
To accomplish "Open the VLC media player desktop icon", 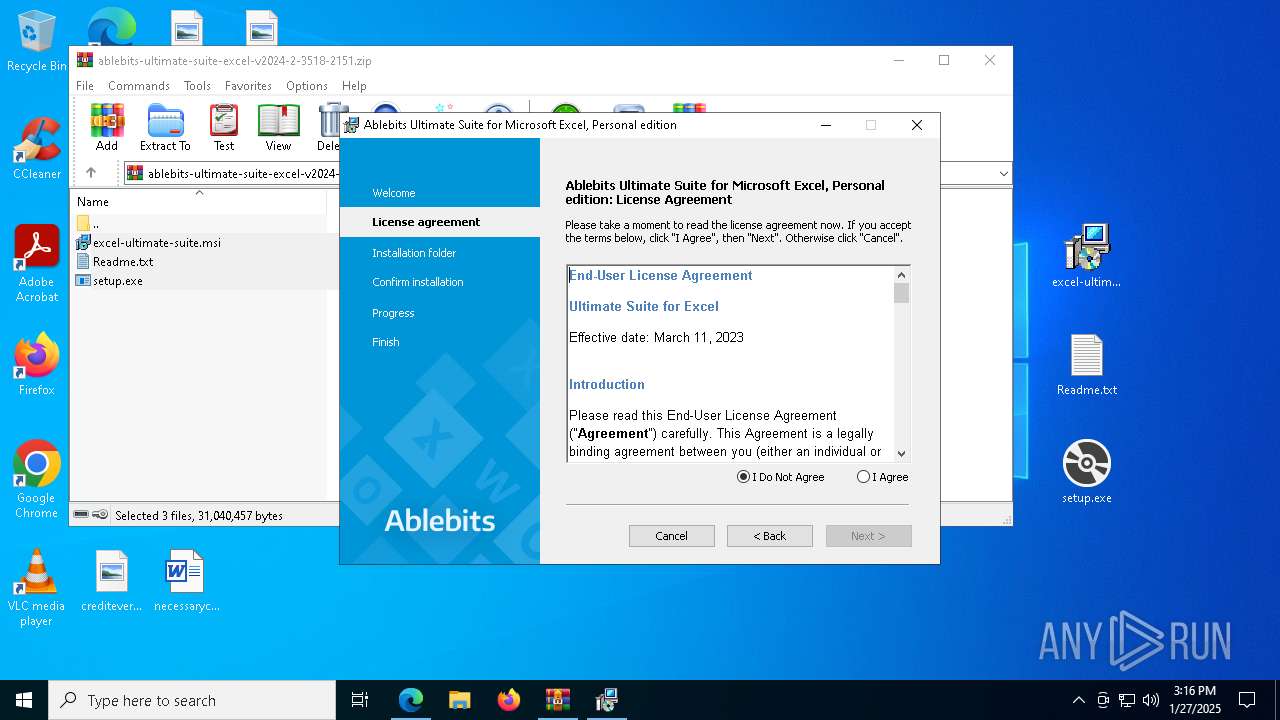I will (36, 588).
